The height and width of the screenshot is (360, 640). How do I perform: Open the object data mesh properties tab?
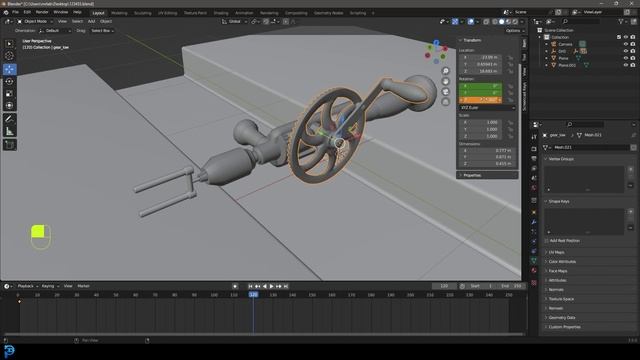pyautogui.click(x=534, y=260)
